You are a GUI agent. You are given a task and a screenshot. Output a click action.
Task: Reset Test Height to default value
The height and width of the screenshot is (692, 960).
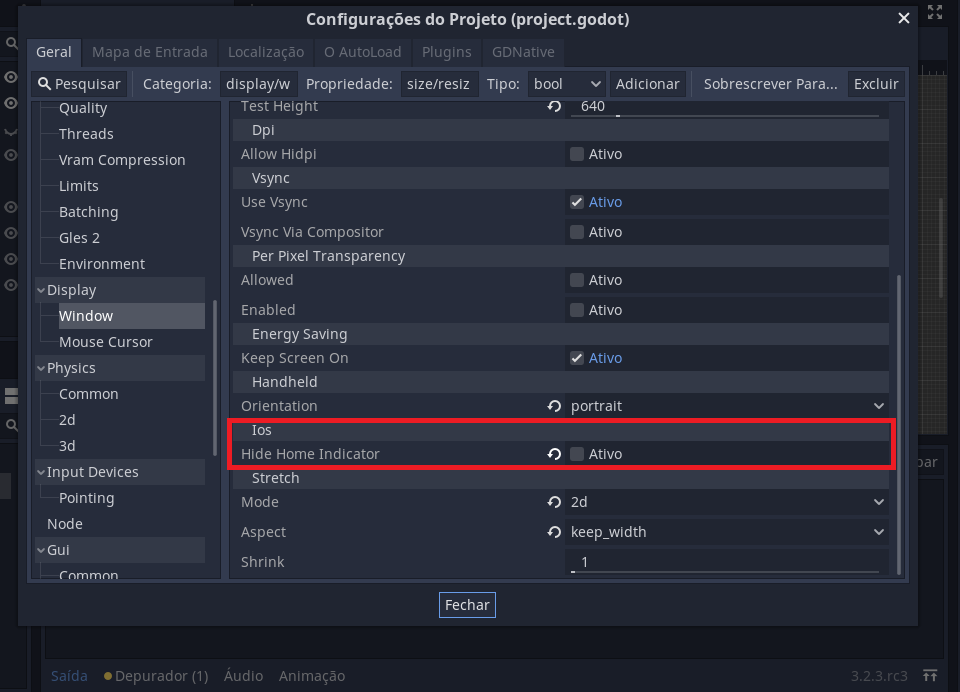554,106
